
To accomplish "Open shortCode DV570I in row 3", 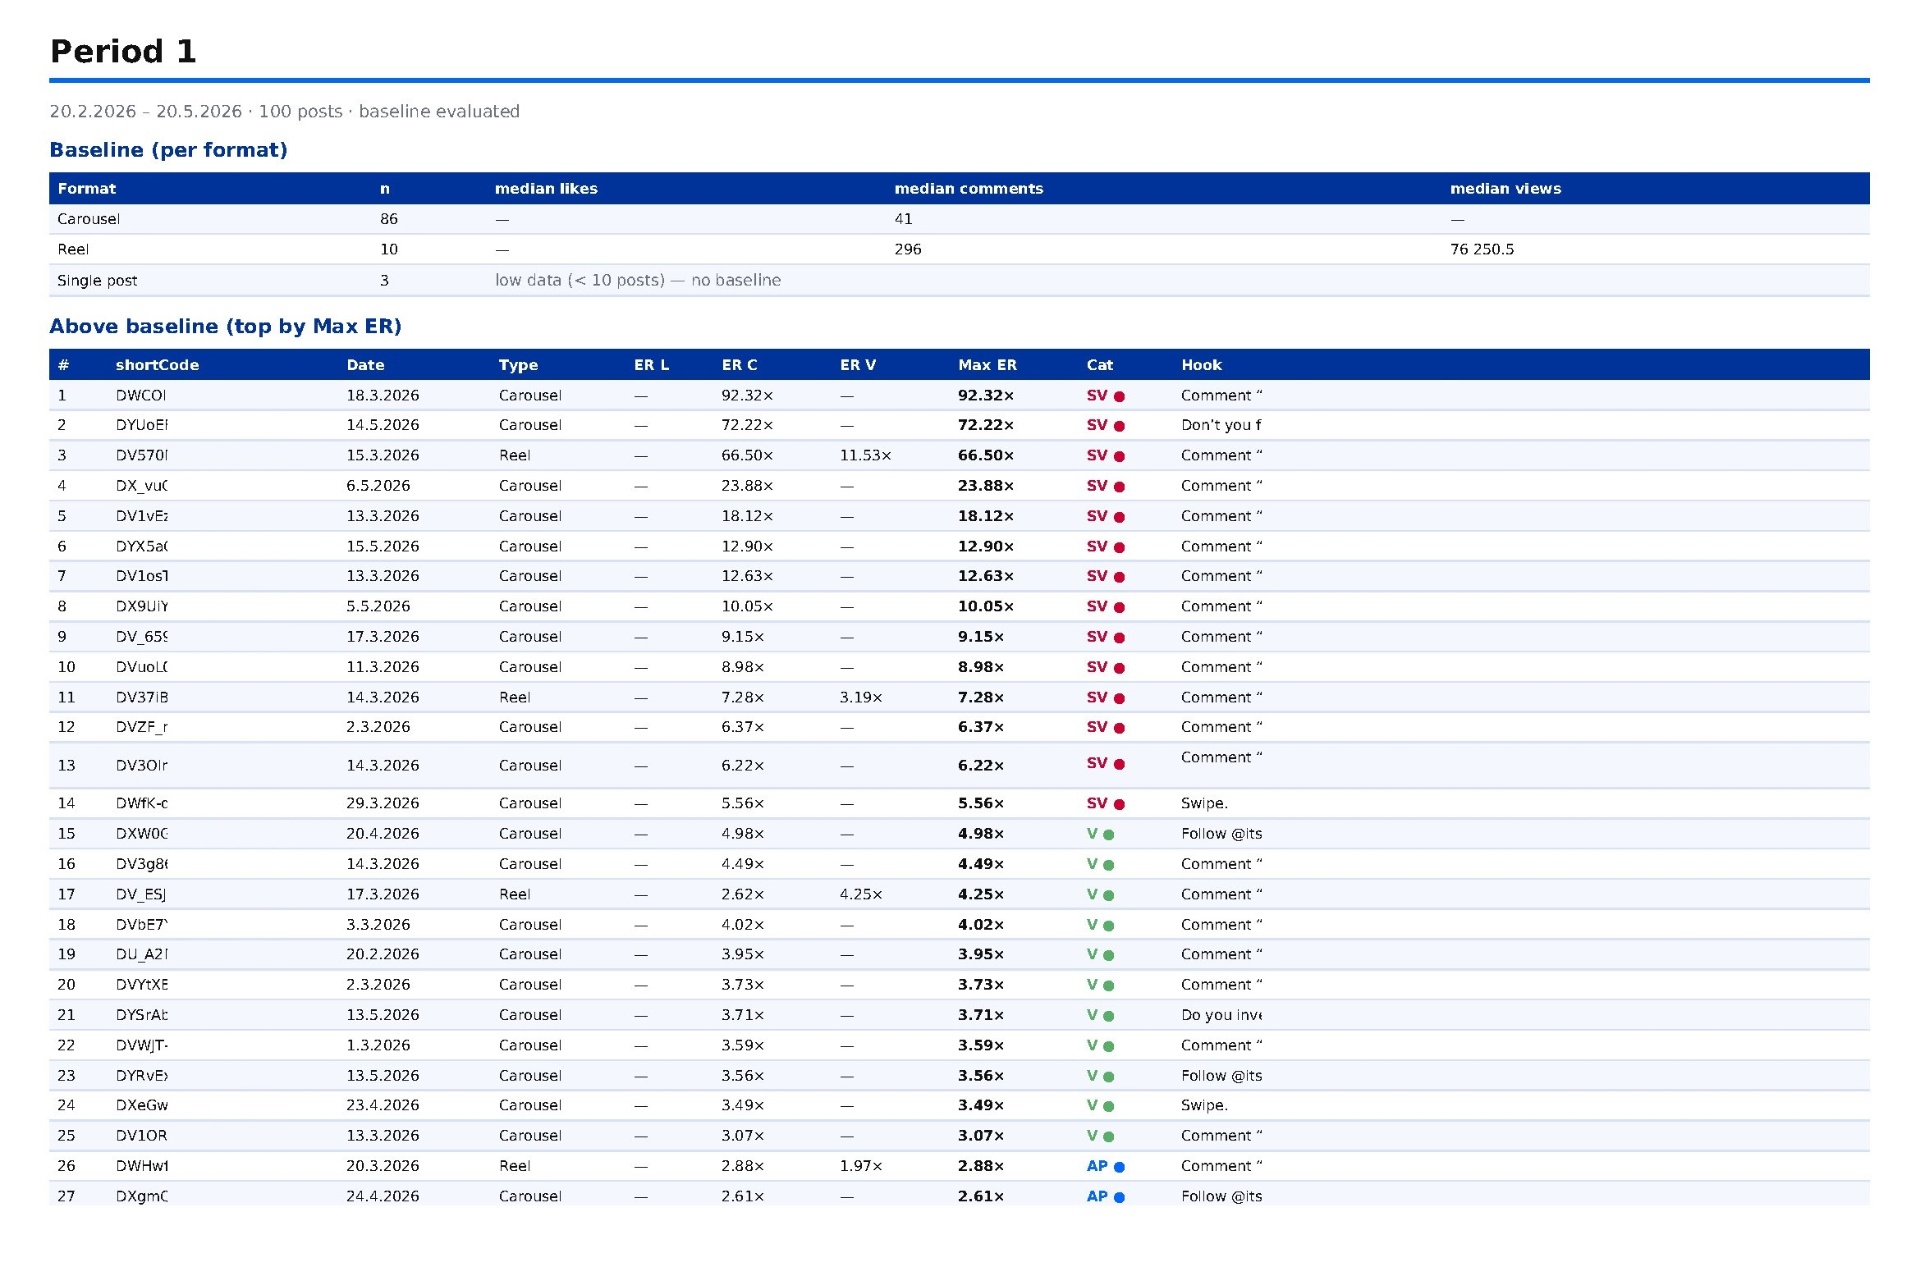I will click(x=141, y=456).
